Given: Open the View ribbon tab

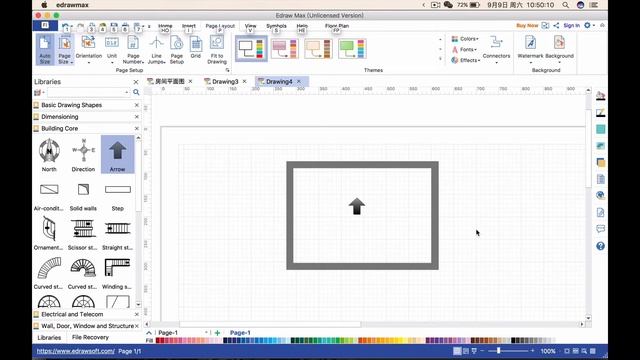Looking at the screenshot, I should tap(250, 26).
